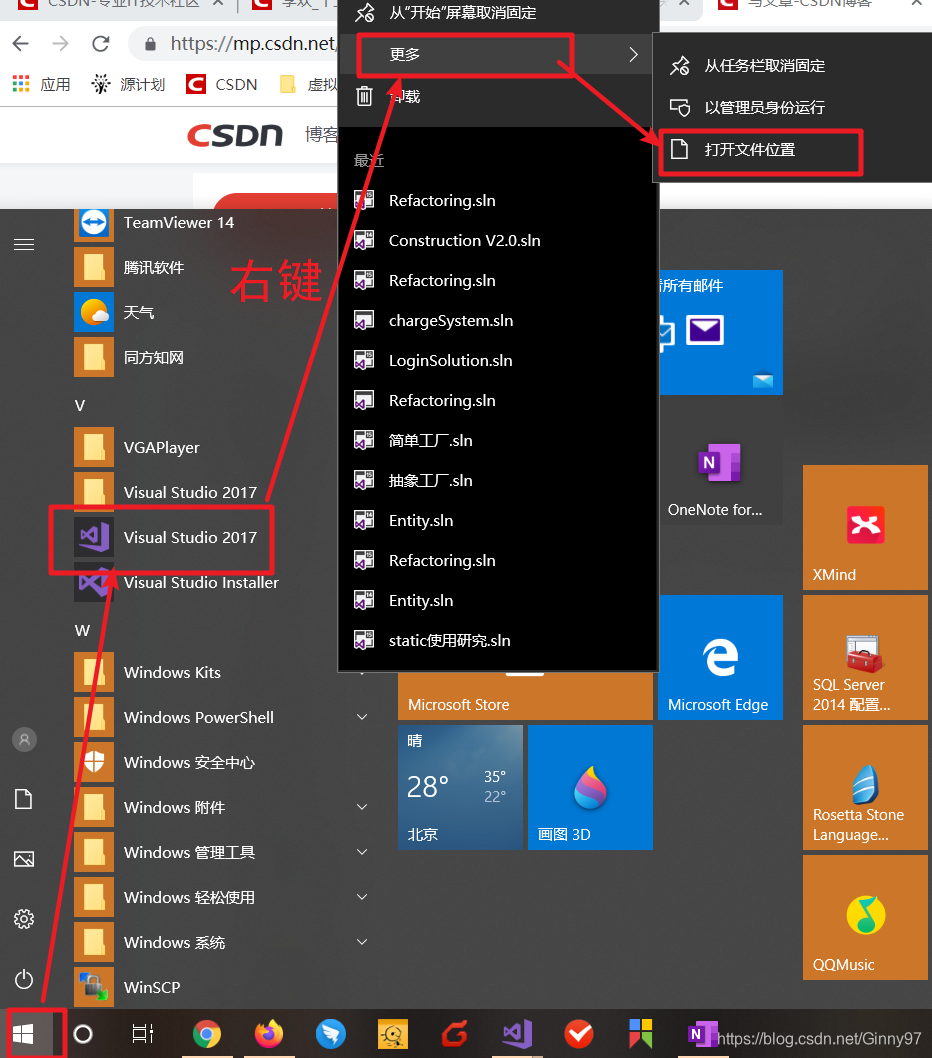Click the Cortana circle on taskbar
Screen dimensions: 932x1058
(x=83, y=1033)
